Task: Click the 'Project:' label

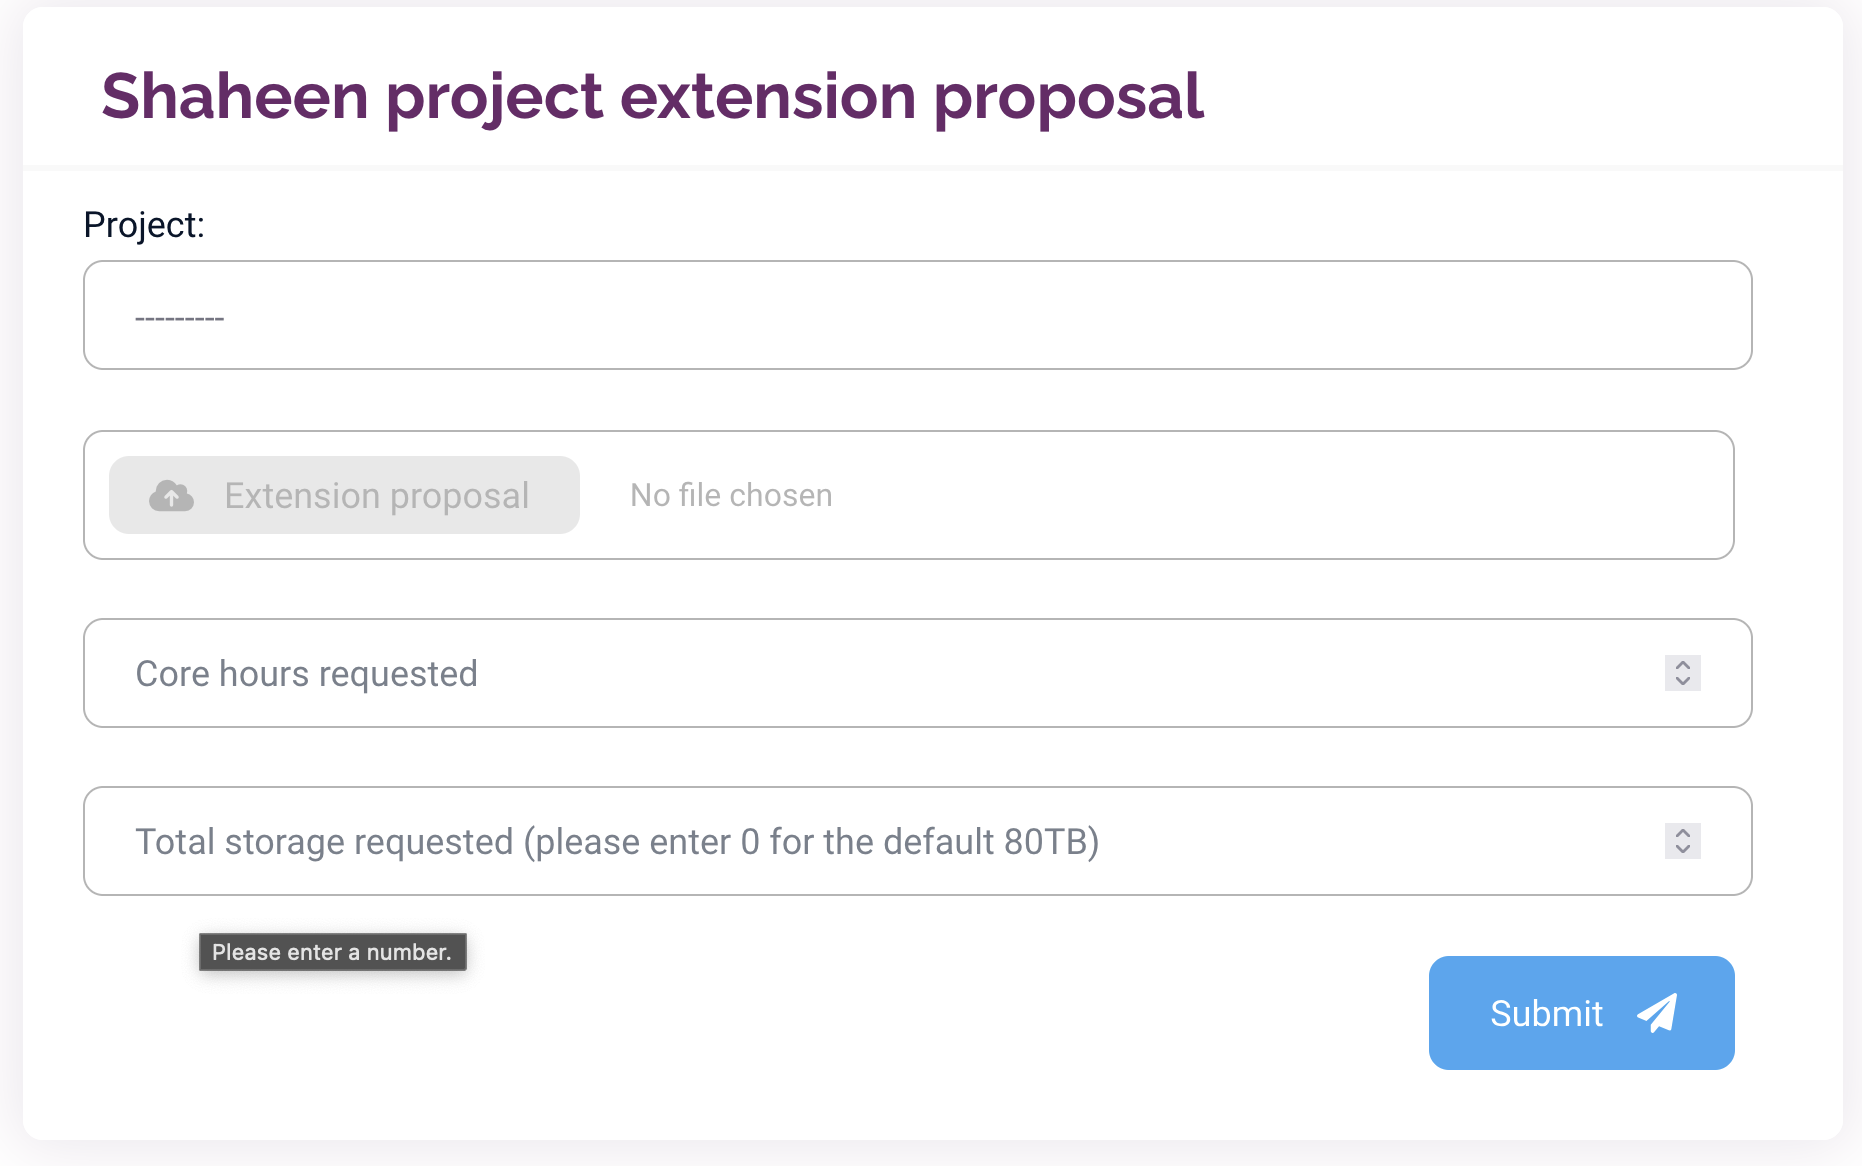Action: pos(144,225)
